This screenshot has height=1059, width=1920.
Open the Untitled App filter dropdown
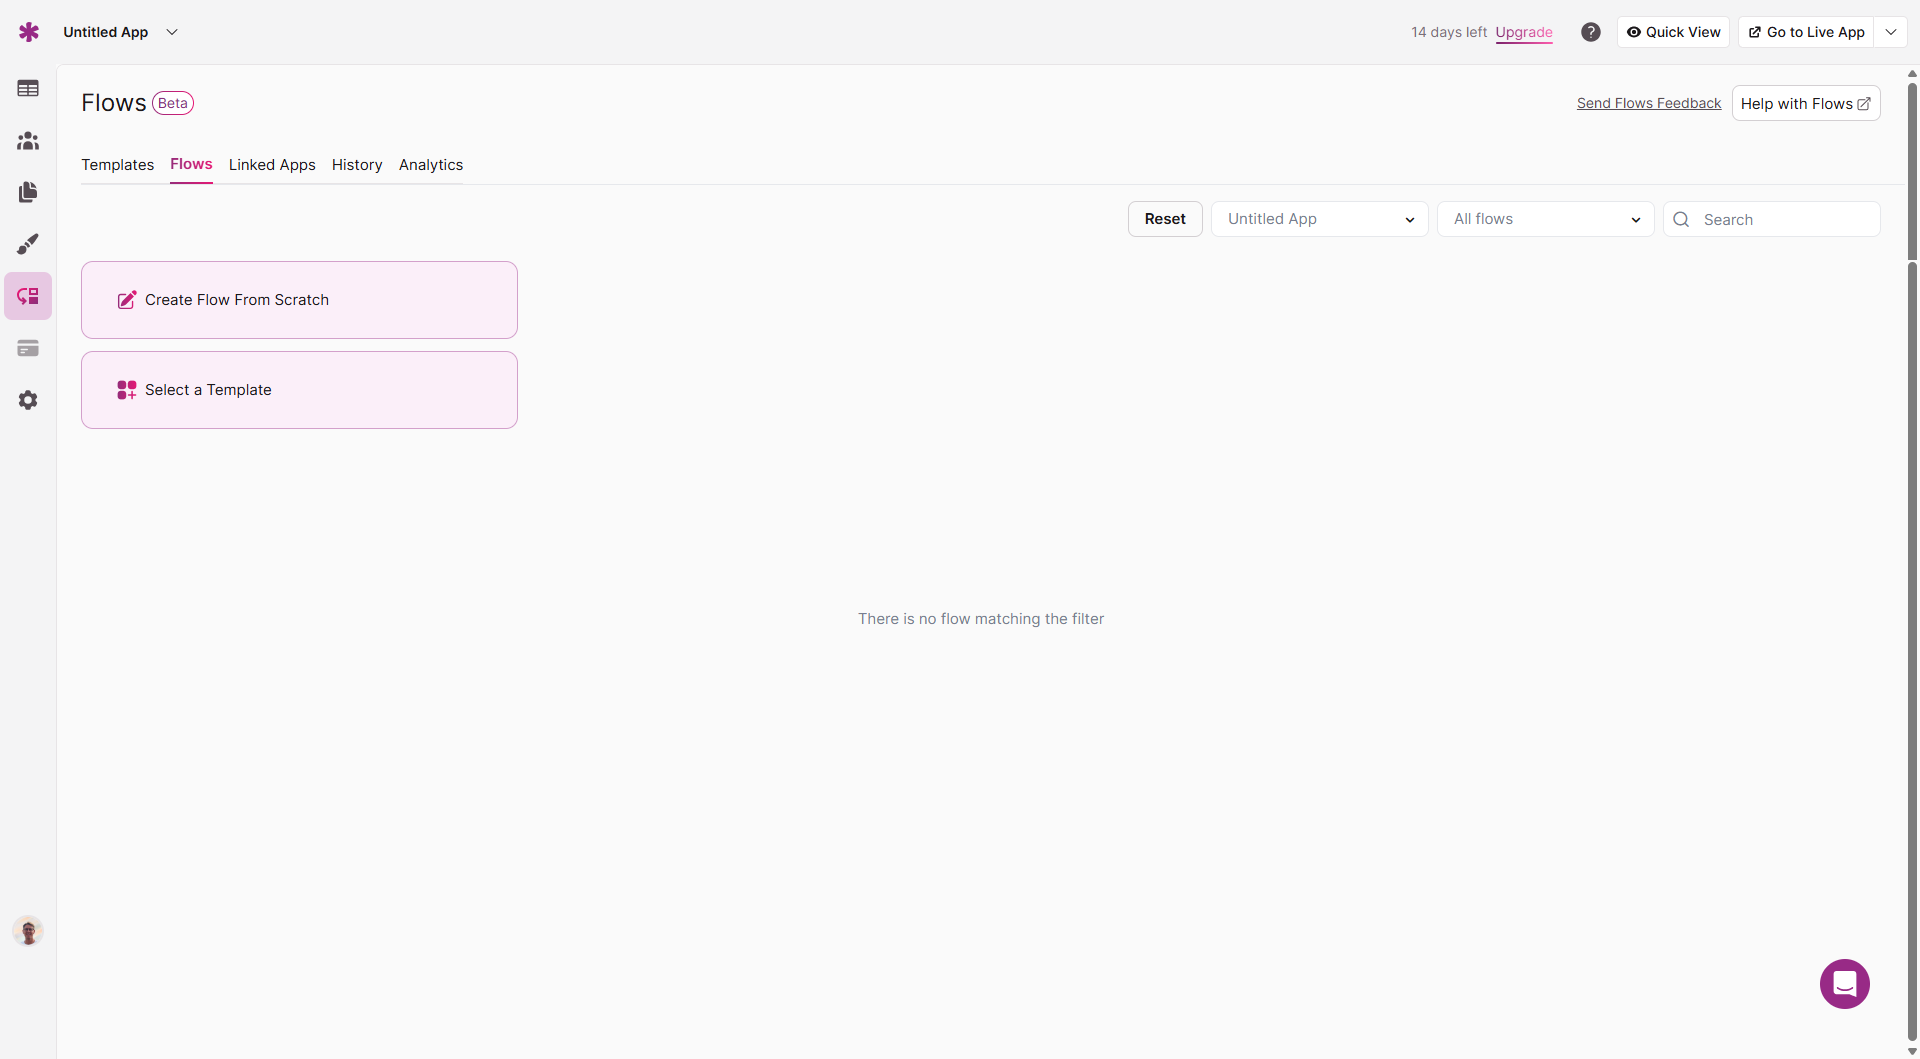pyautogui.click(x=1319, y=219)
